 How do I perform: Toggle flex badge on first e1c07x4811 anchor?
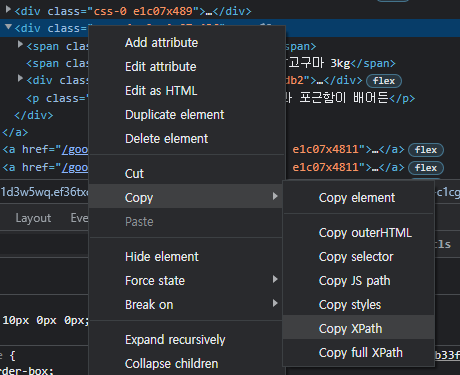[x=426, y=150]
